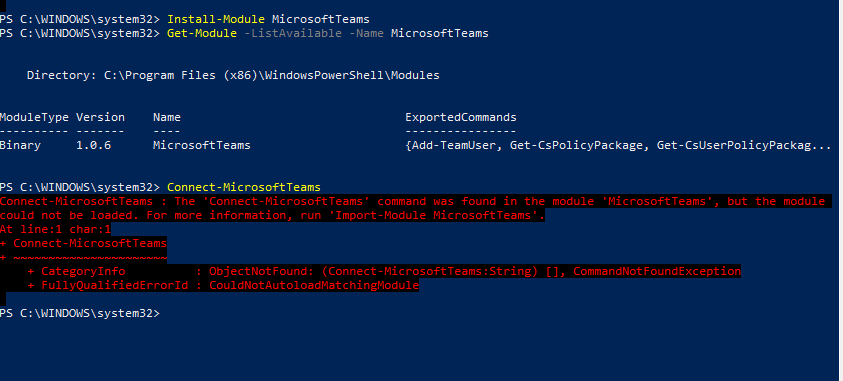
Task: Click the CategoryInfo error line
Action: coord(384,271)
